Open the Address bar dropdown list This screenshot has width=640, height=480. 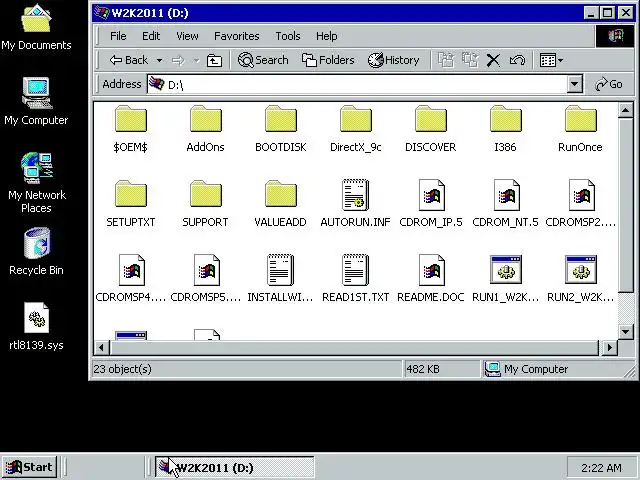tap(574, 84)
